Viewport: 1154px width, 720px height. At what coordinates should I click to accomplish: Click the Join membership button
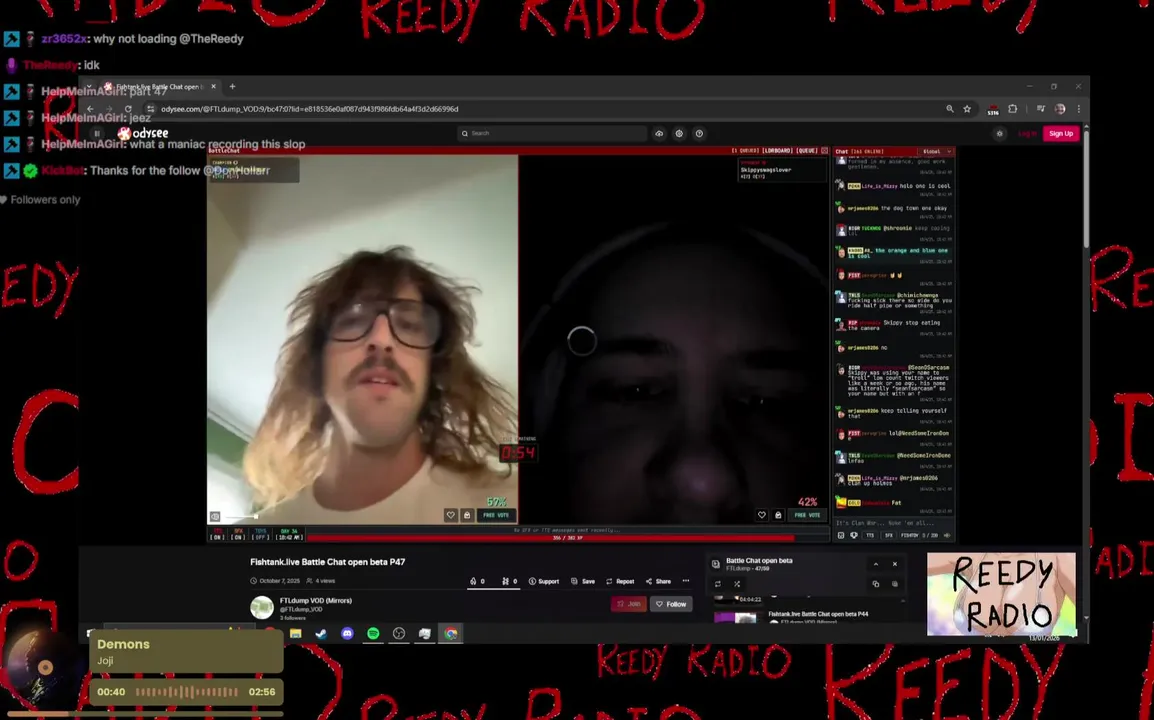pos(629,604)
